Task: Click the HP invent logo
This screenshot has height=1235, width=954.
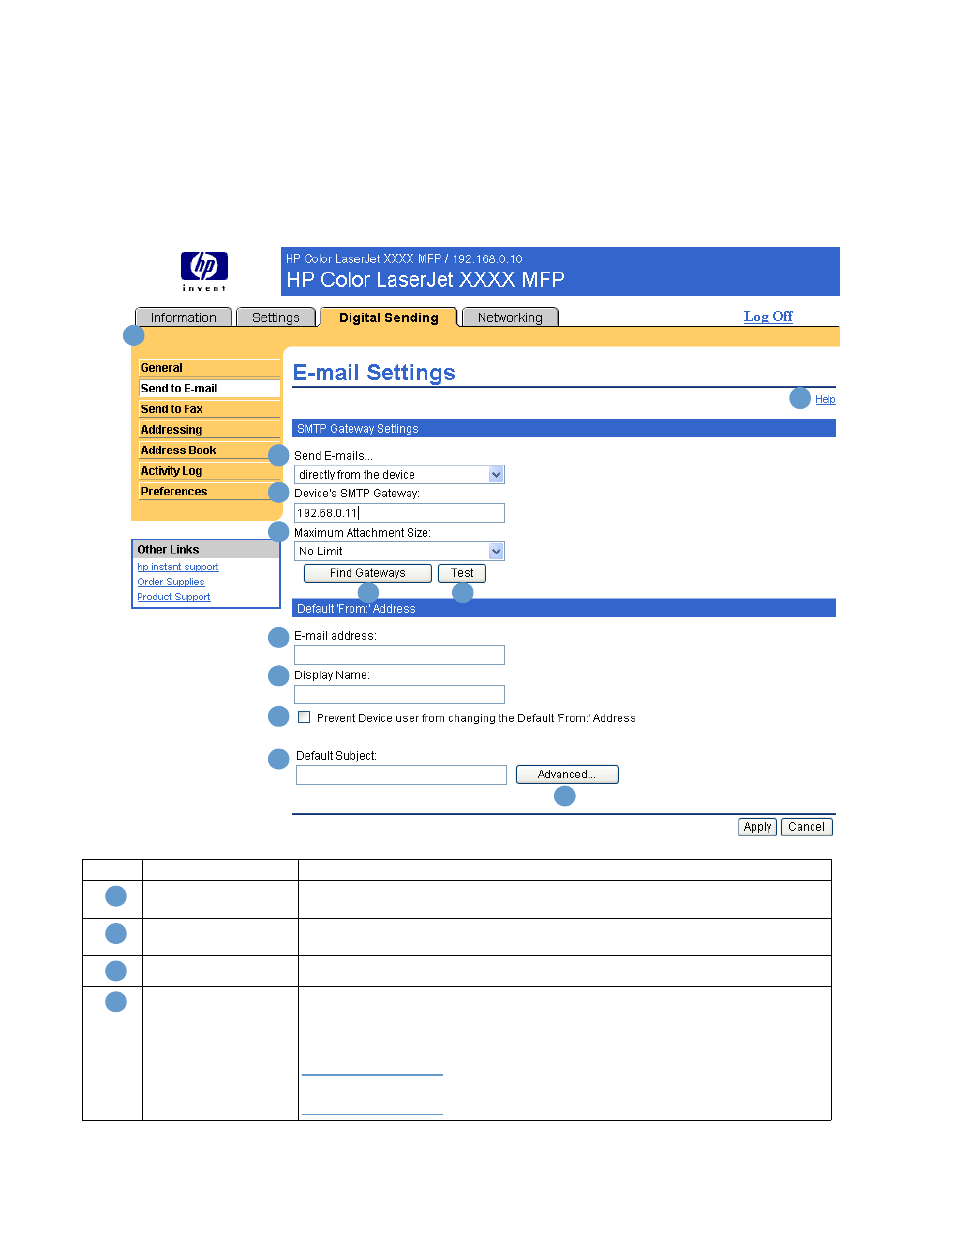Action: (204, 271)
